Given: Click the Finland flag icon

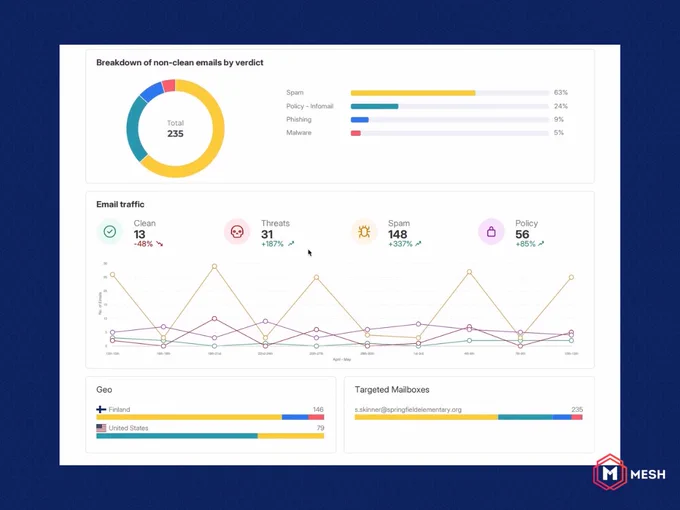Looking at the screenshot, I should pyautogui.click(x=101, y=409).
